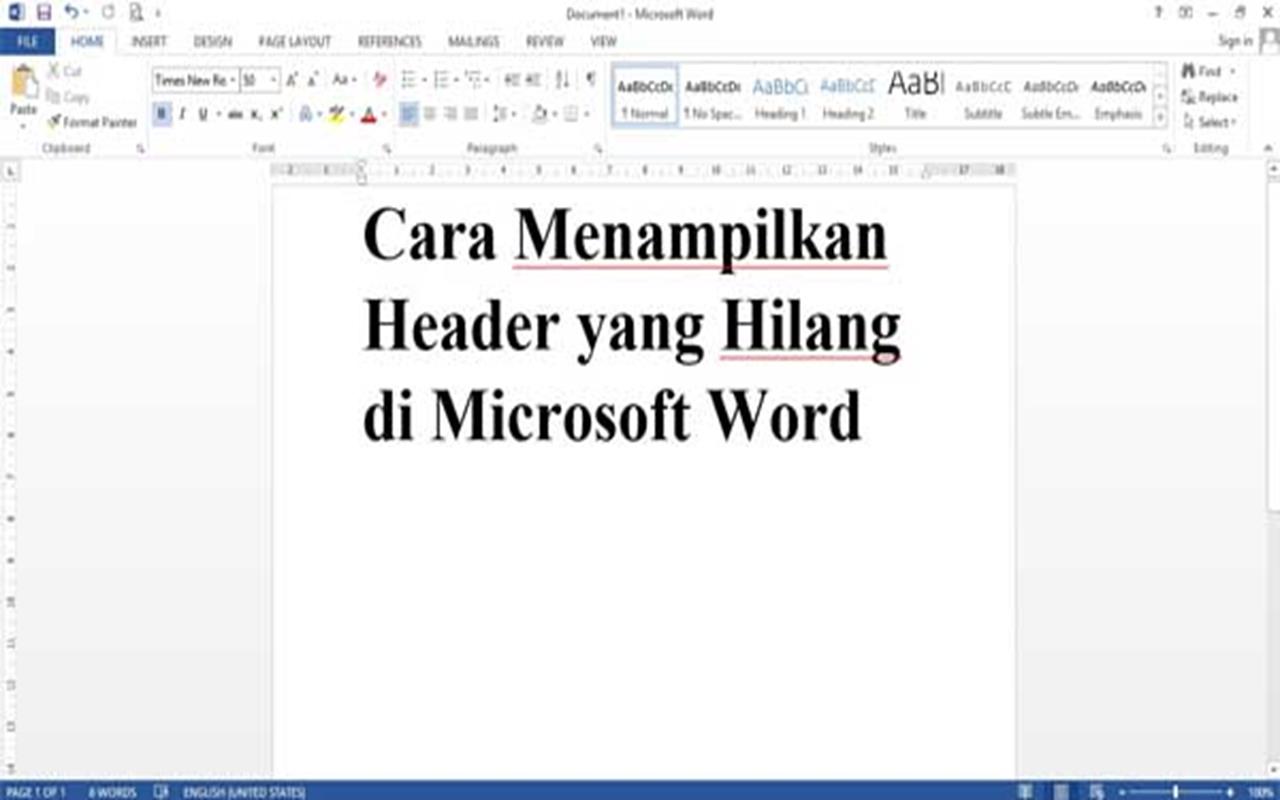Apply the Heading 1 style

(x=780, y=97)
